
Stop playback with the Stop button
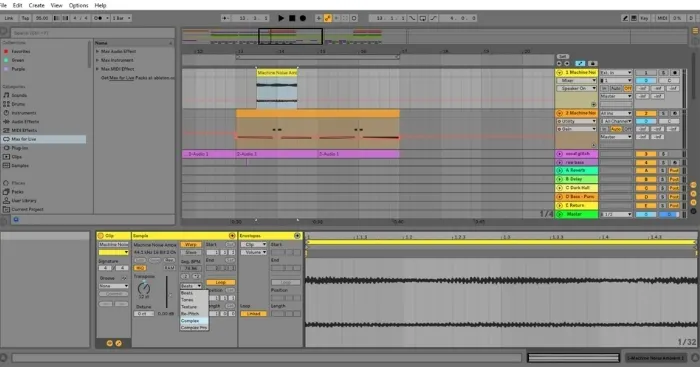point(292,18)
